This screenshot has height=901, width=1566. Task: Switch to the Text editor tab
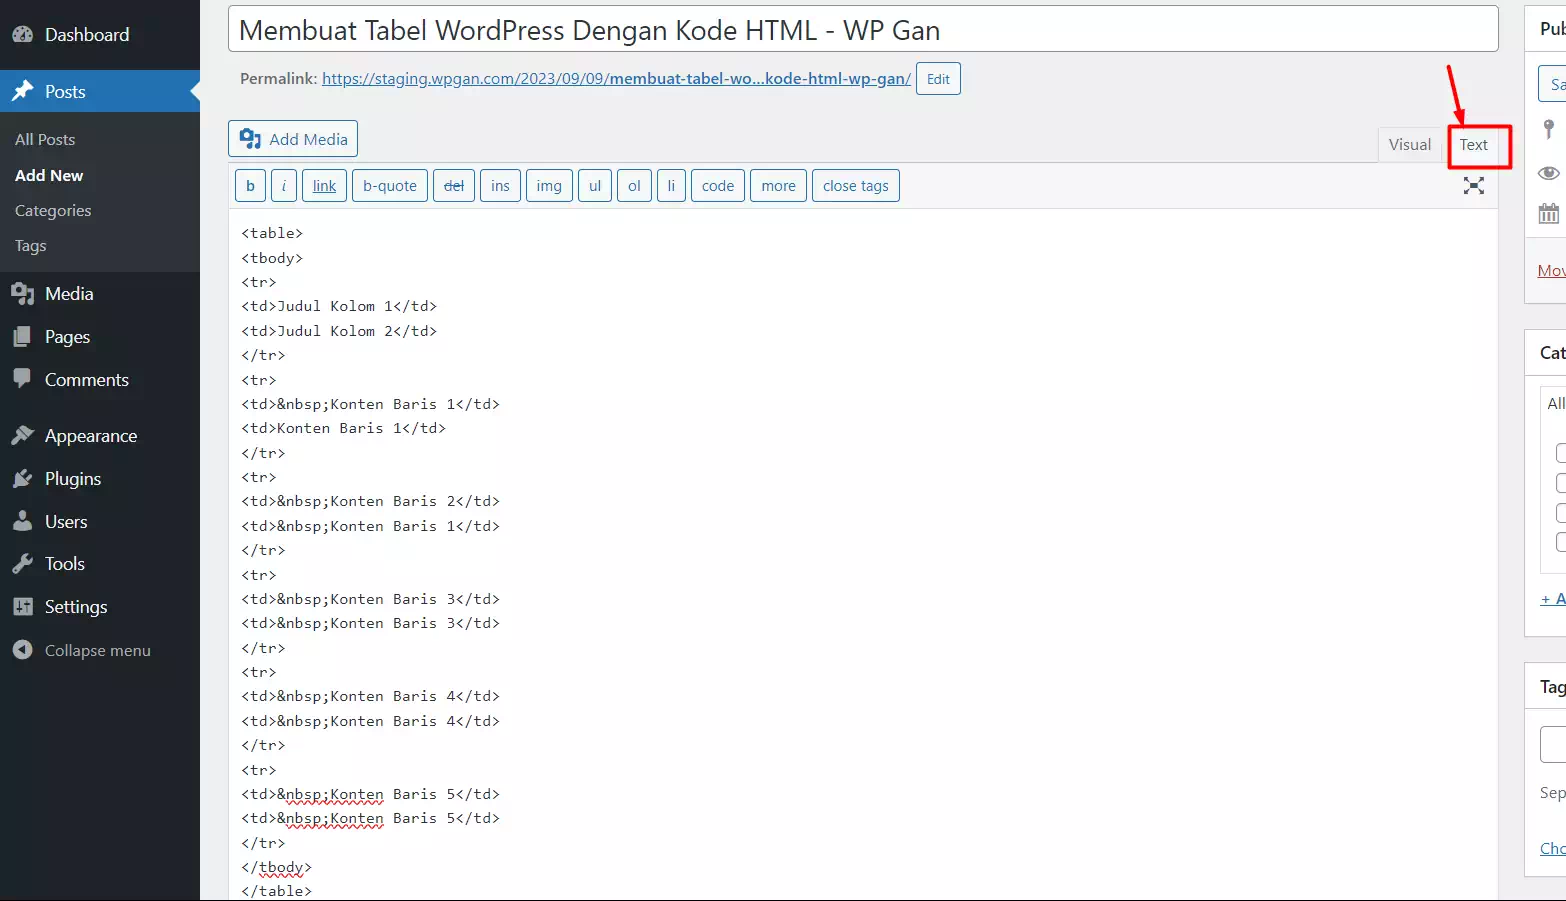(x=1473, y=145)
